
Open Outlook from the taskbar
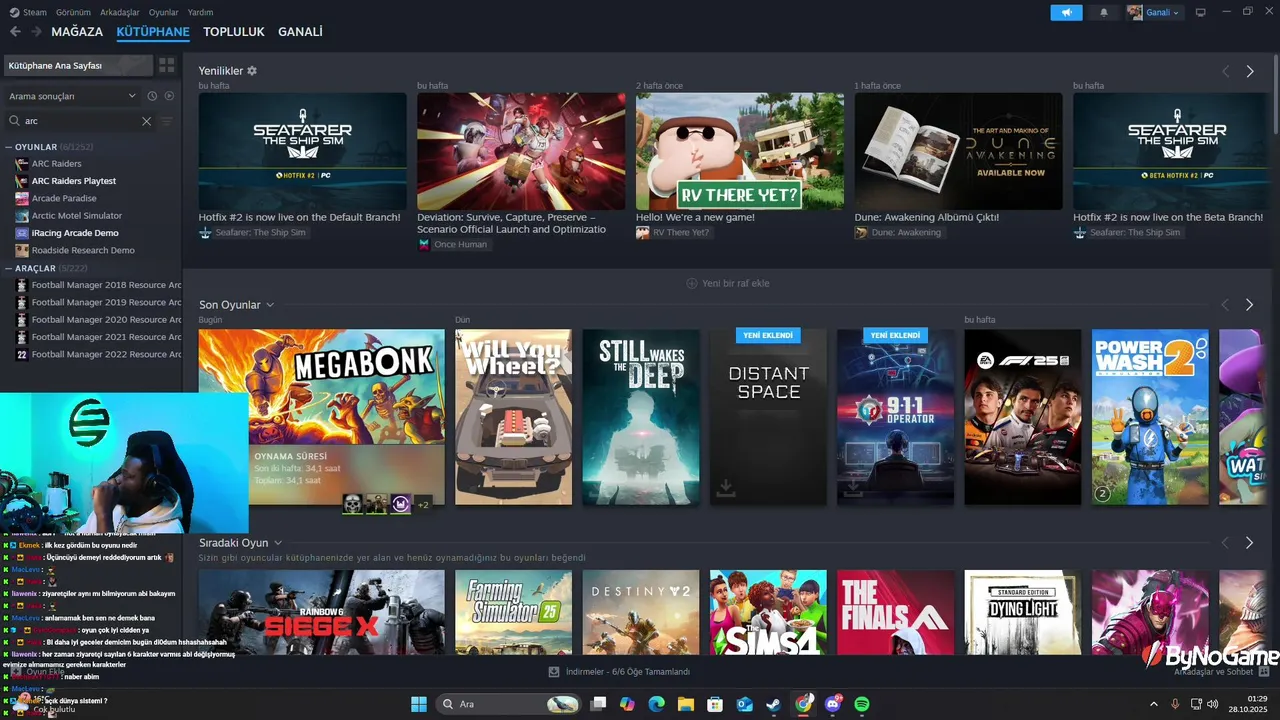pos(744,704)
